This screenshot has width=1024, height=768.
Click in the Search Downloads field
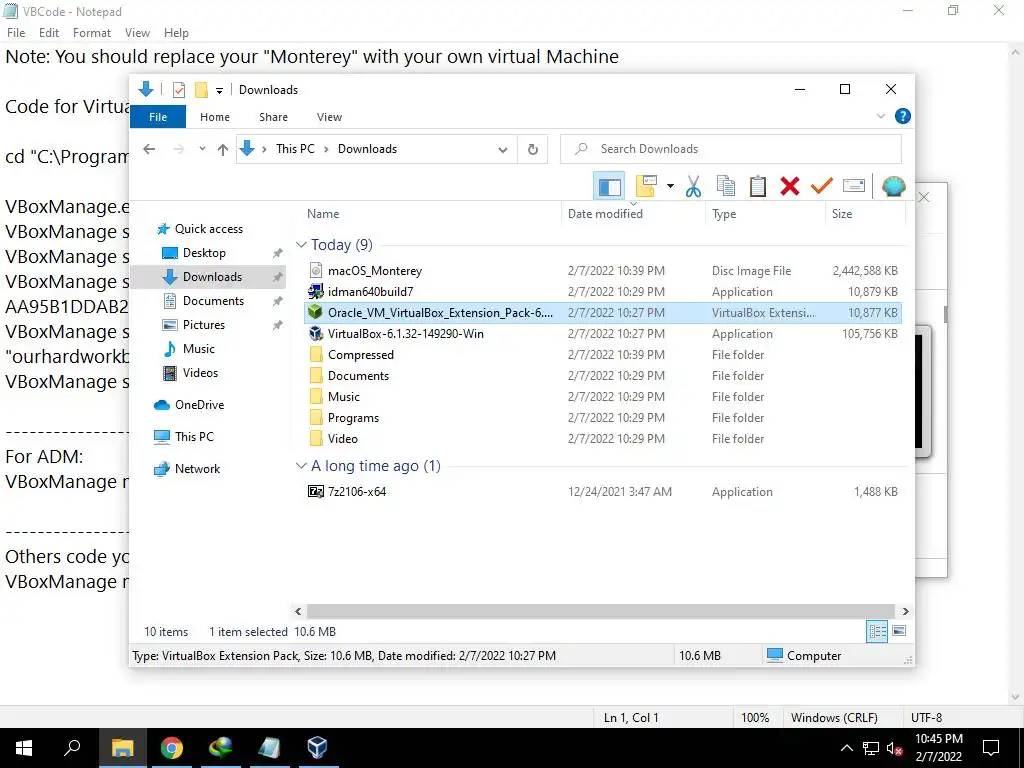tap(731, 150)
